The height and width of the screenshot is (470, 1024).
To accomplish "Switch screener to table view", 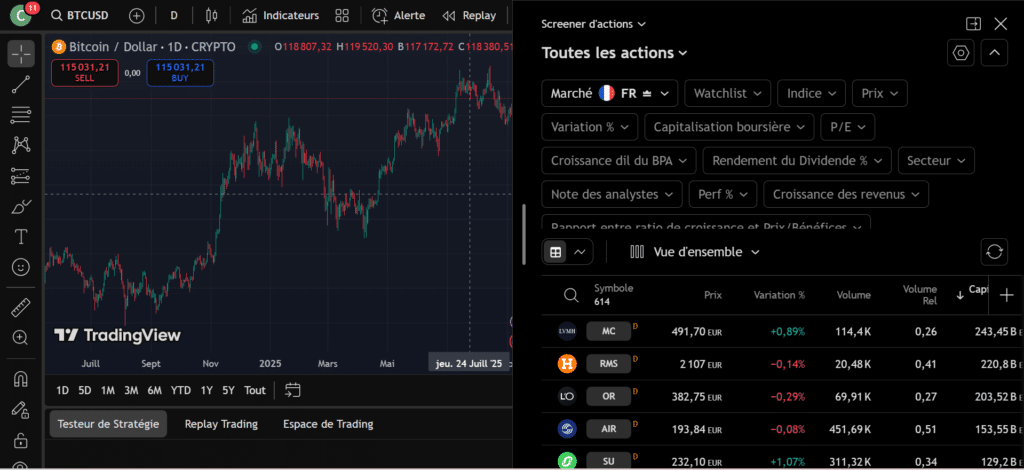I will tap(556, 252).
